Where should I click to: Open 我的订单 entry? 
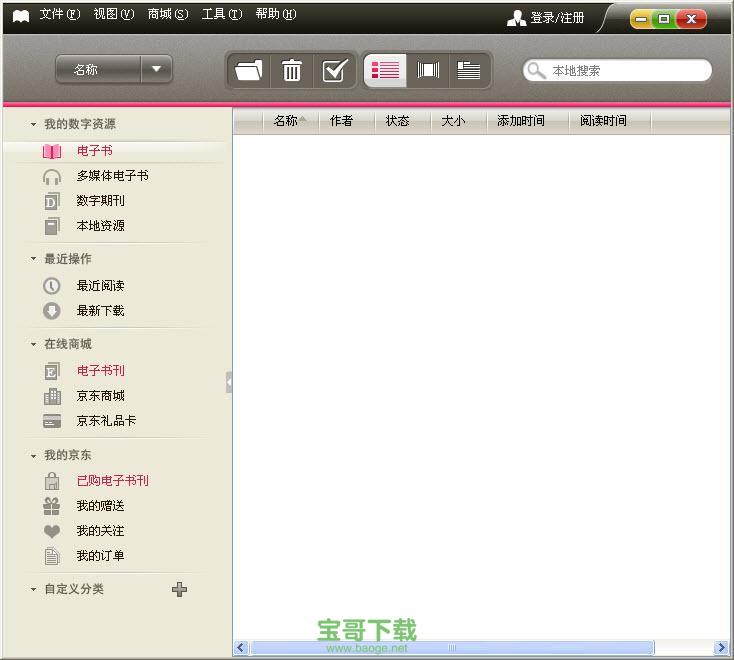(x=101, y=556)
